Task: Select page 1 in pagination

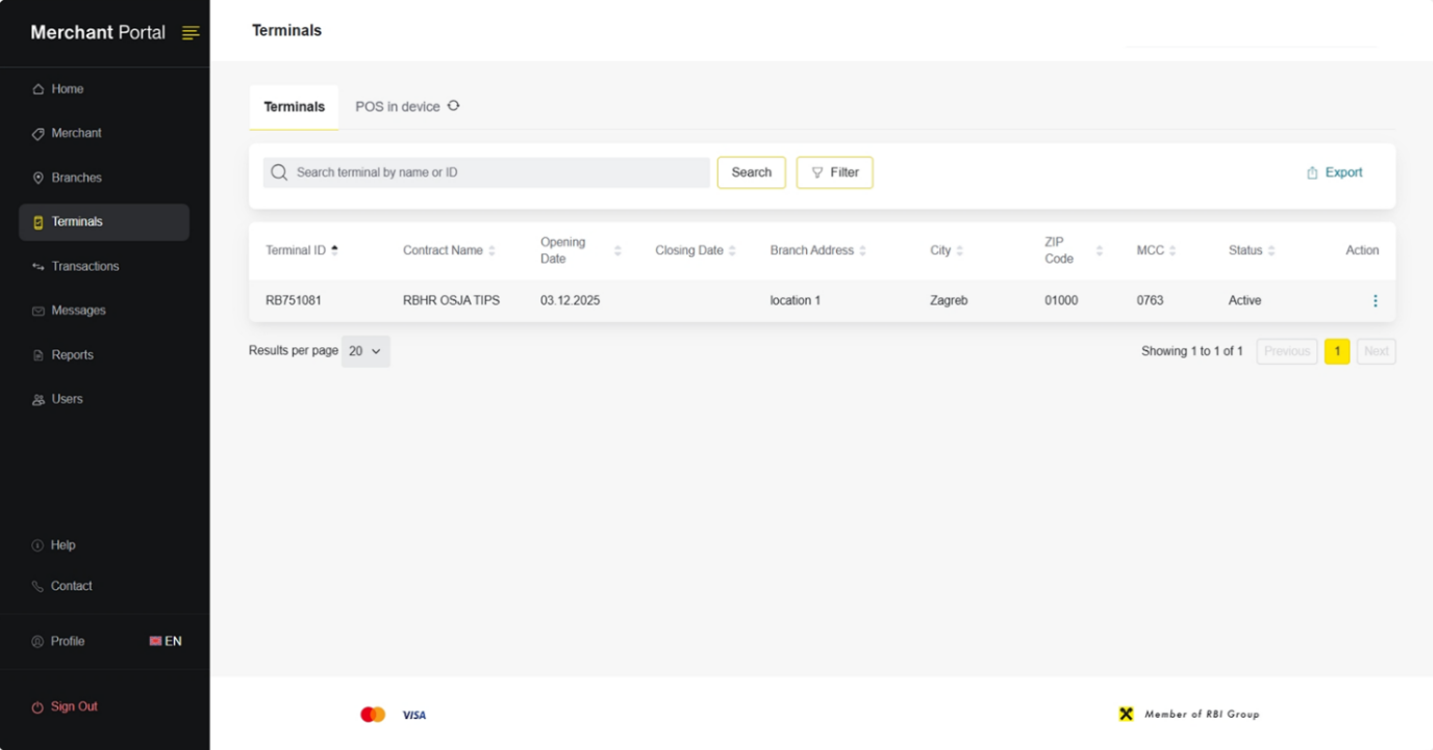Action: (x=1337, y=351)
